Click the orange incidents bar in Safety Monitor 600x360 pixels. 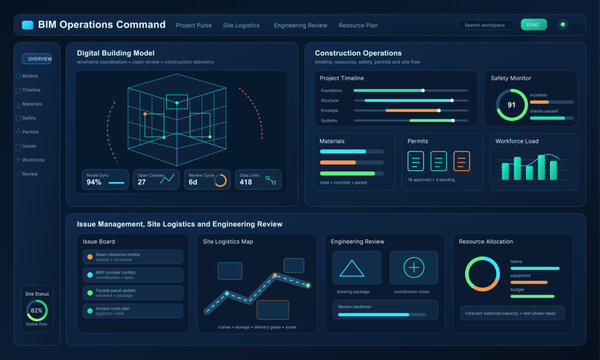(540, 102)
